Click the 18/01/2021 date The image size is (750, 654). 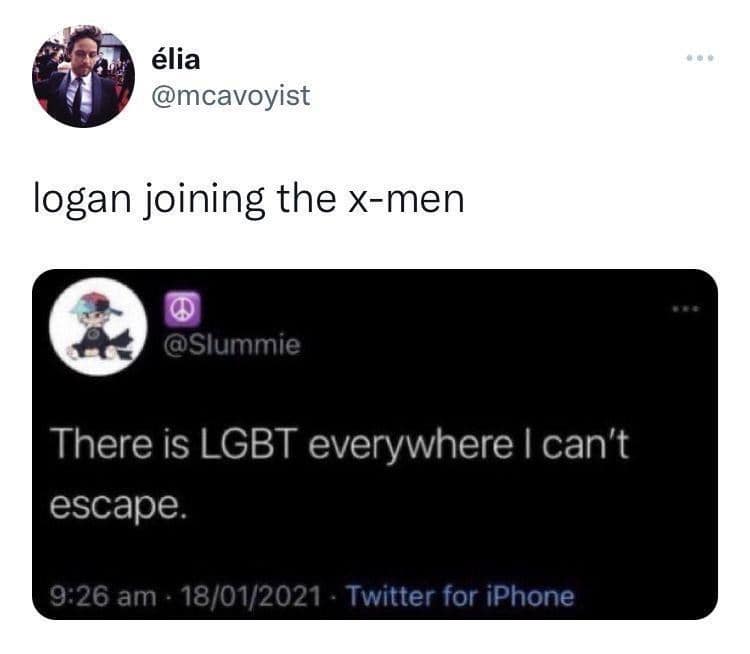tap(251, 597)
